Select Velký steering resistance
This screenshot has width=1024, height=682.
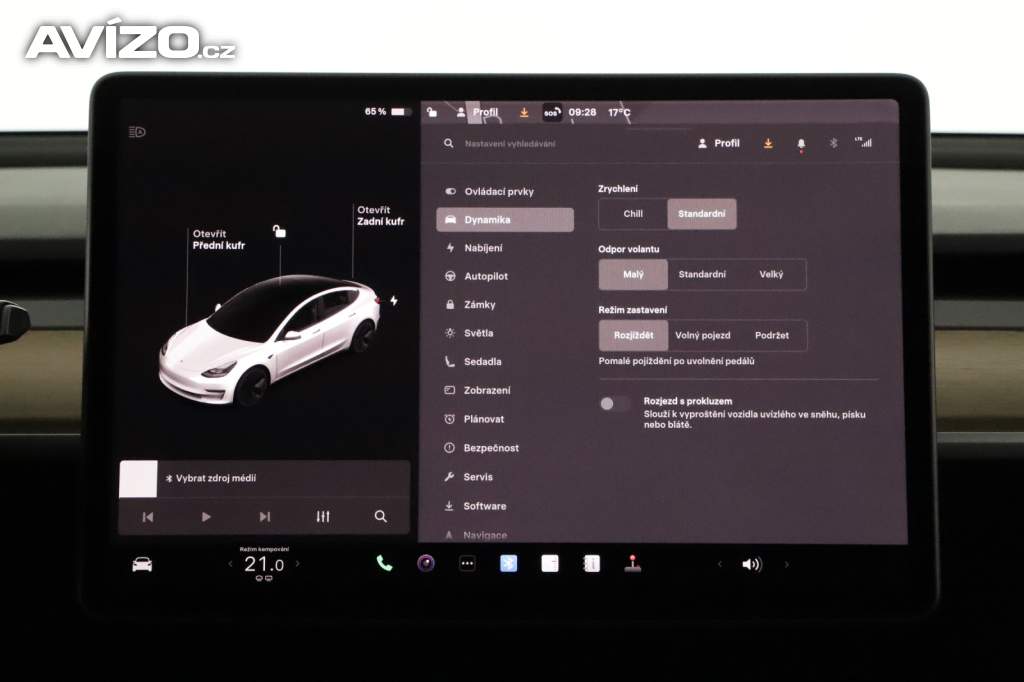(771, 274)
